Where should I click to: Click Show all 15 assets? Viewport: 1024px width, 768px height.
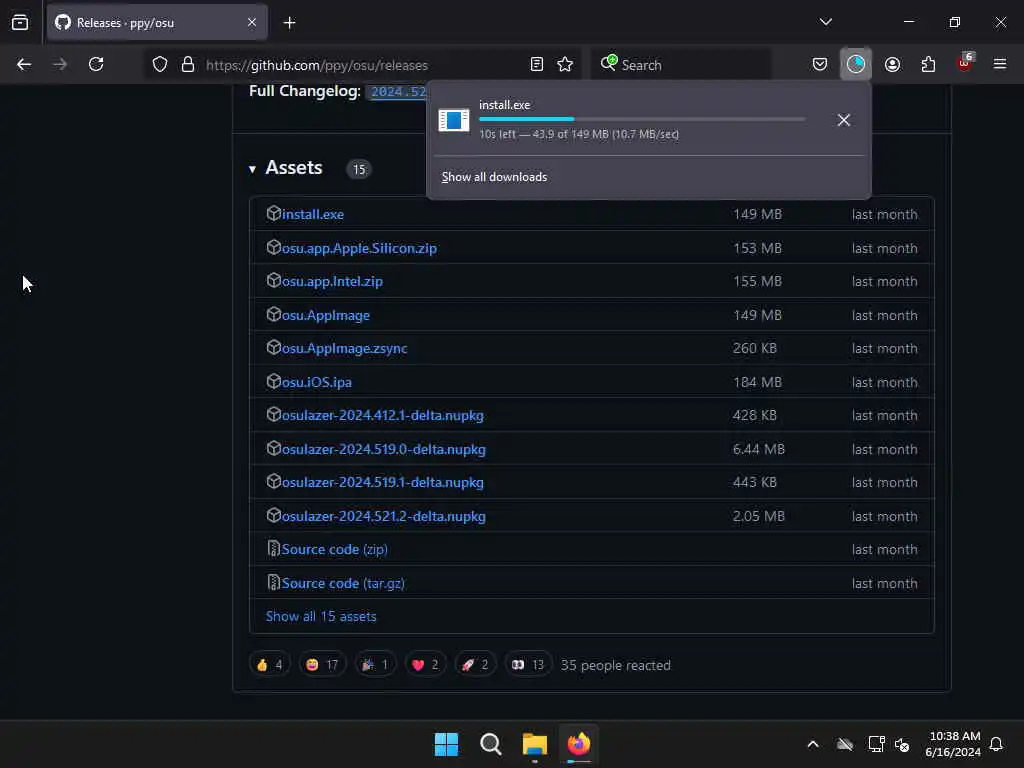321,616
